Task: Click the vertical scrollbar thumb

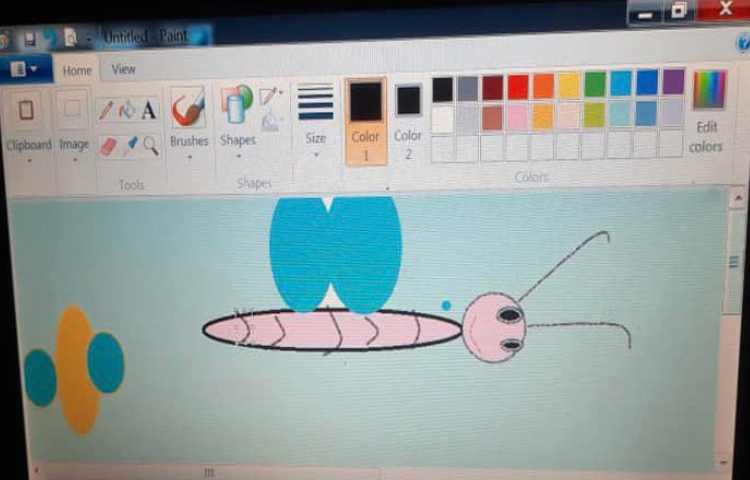Action: (x=734, y=262)
